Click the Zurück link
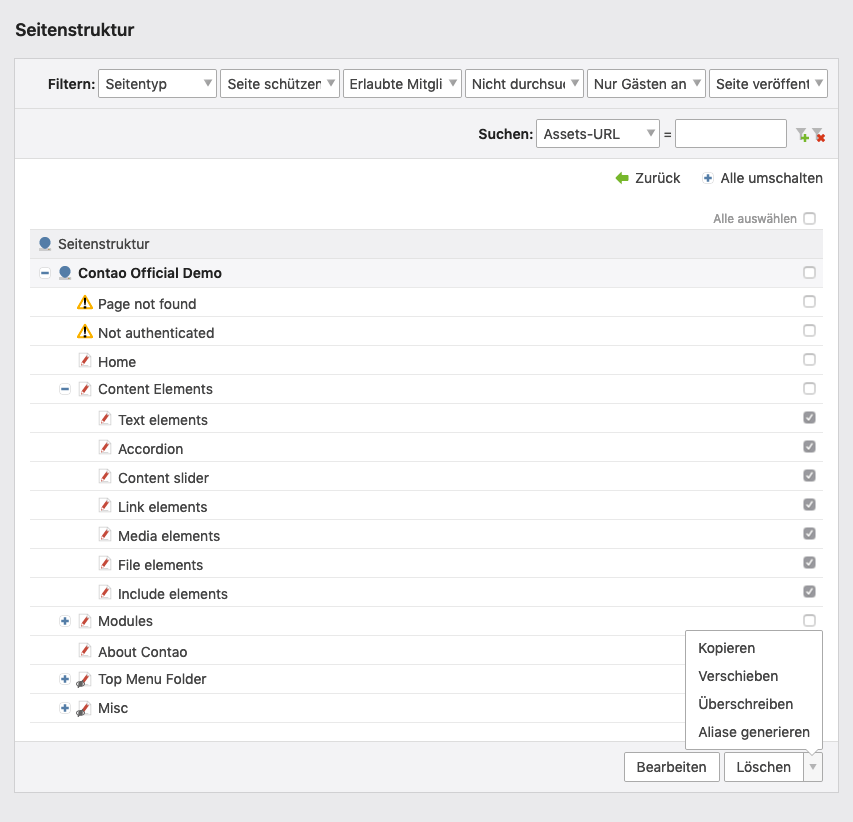 pyautogui.click(x=658, y=178)
